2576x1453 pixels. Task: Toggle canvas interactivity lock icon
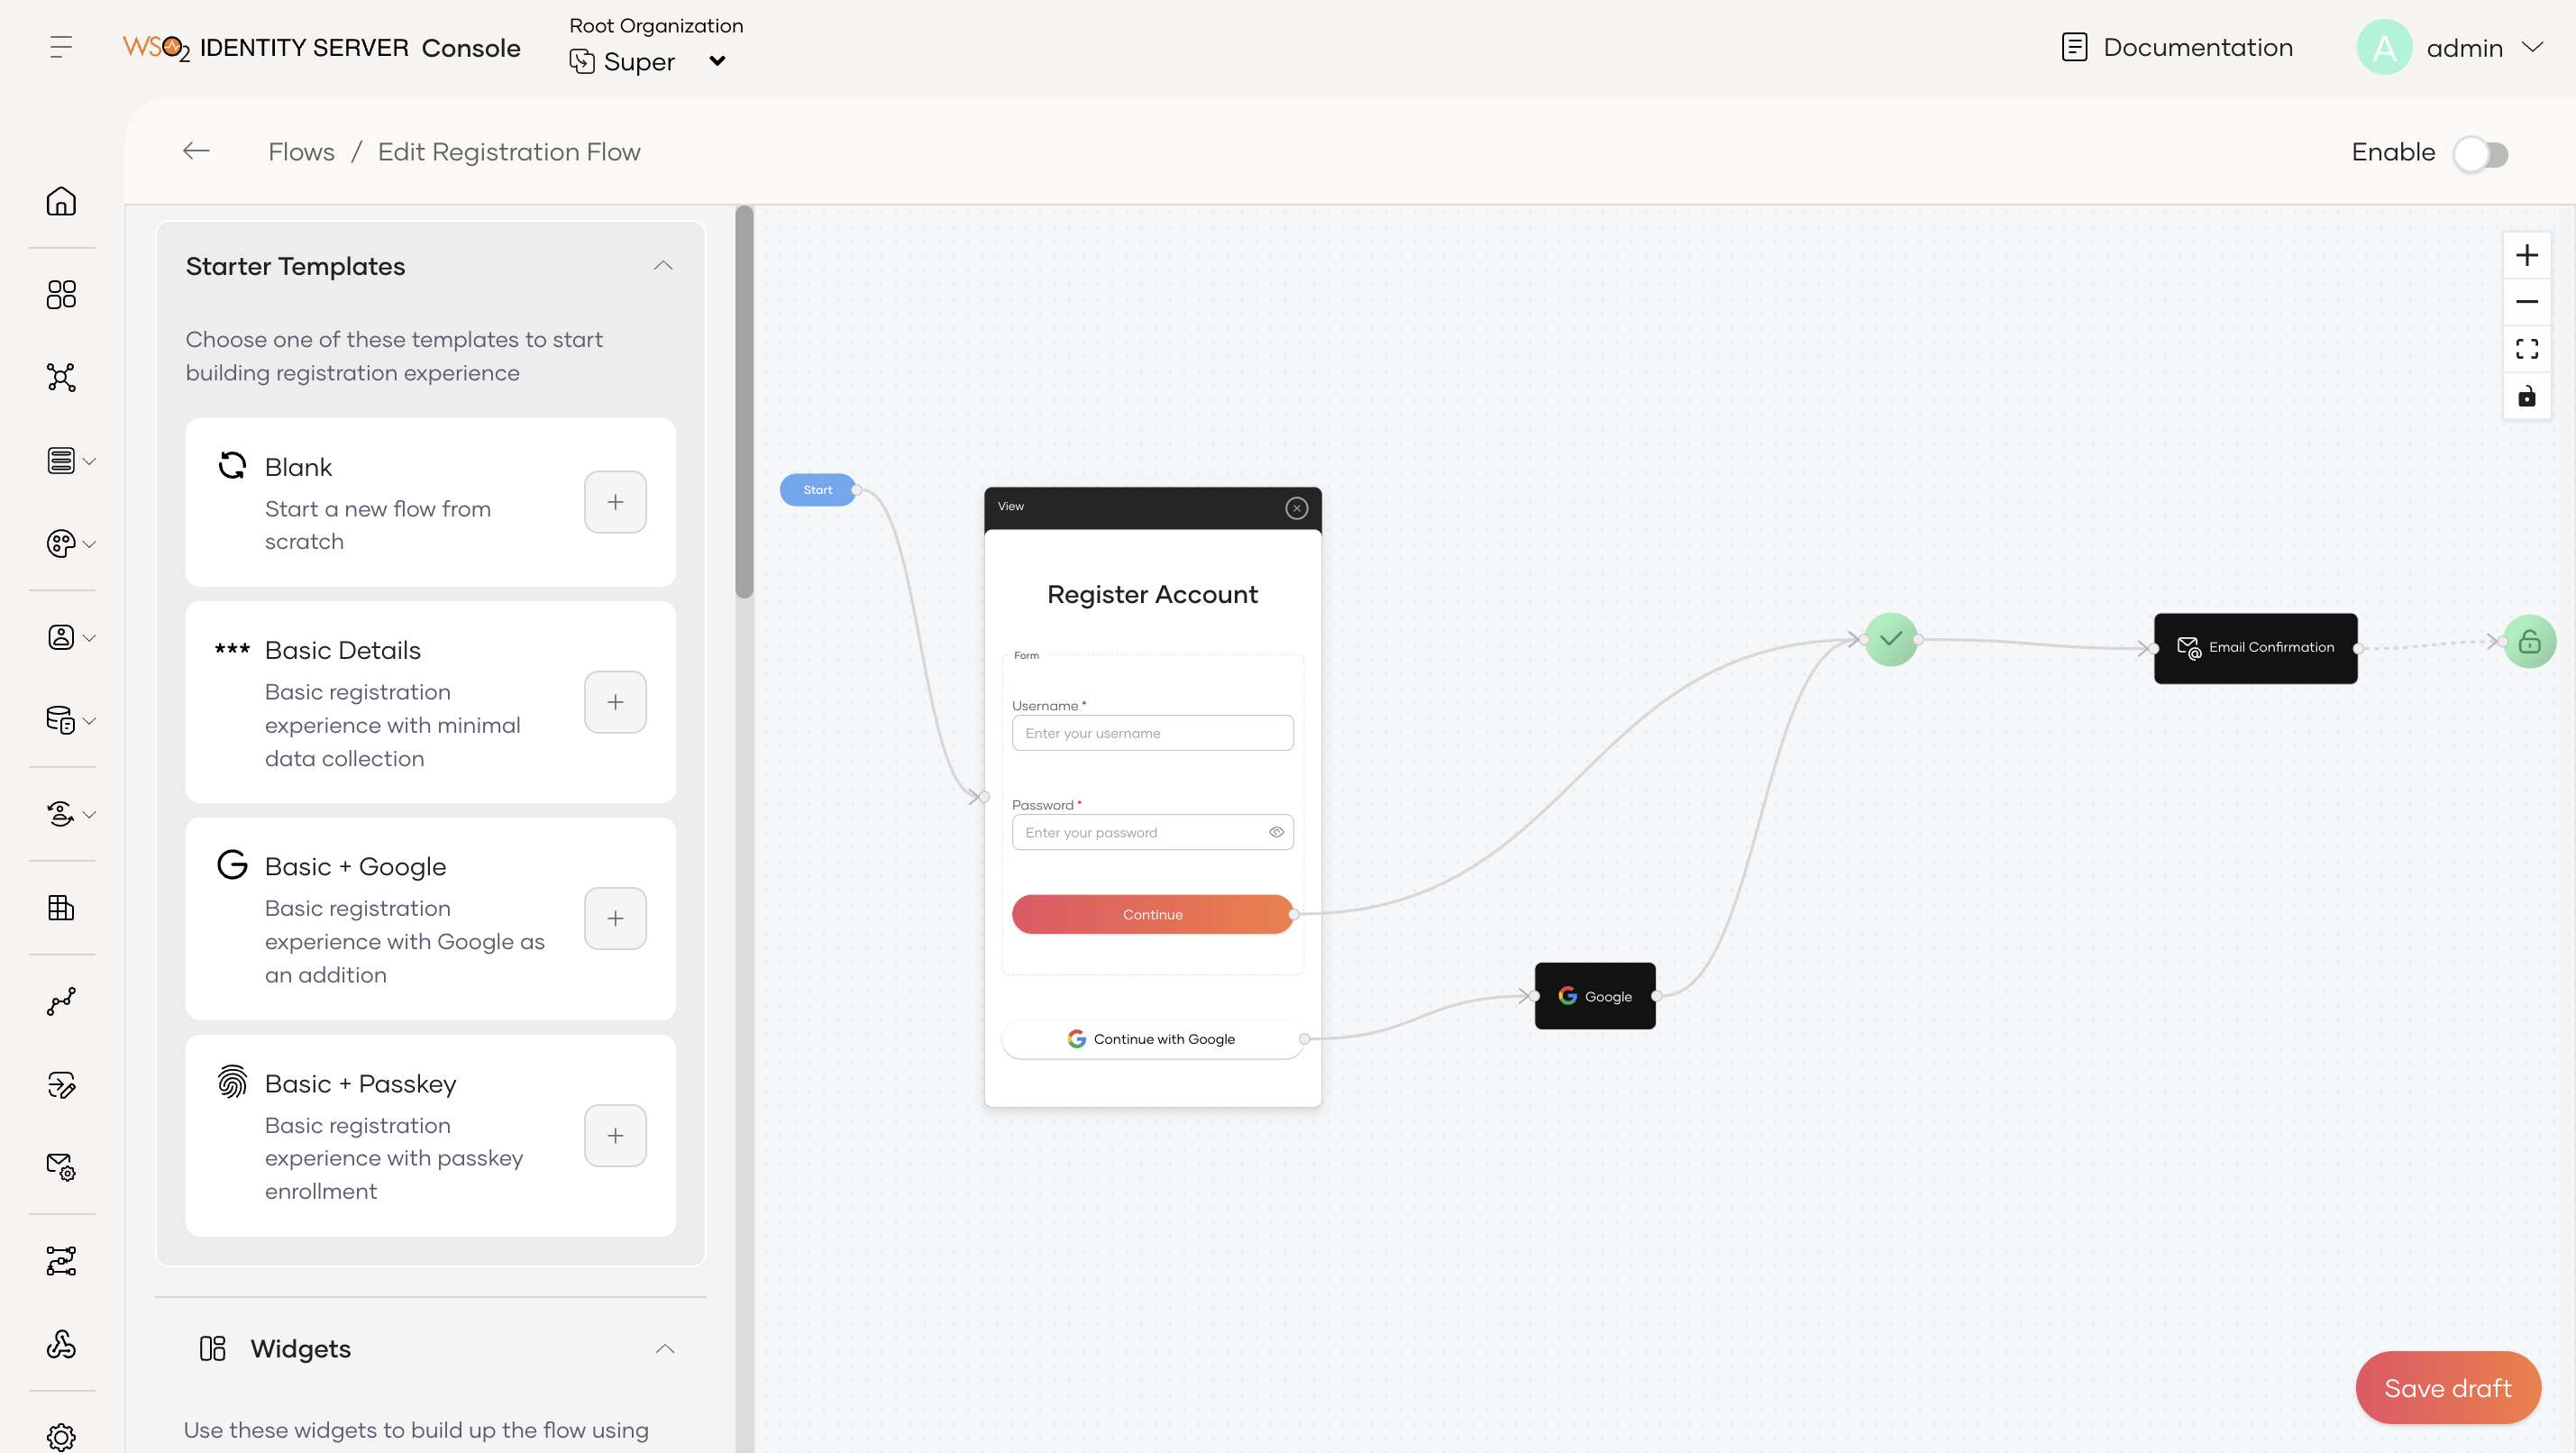pyautogui.click(x=2526, y=397)
